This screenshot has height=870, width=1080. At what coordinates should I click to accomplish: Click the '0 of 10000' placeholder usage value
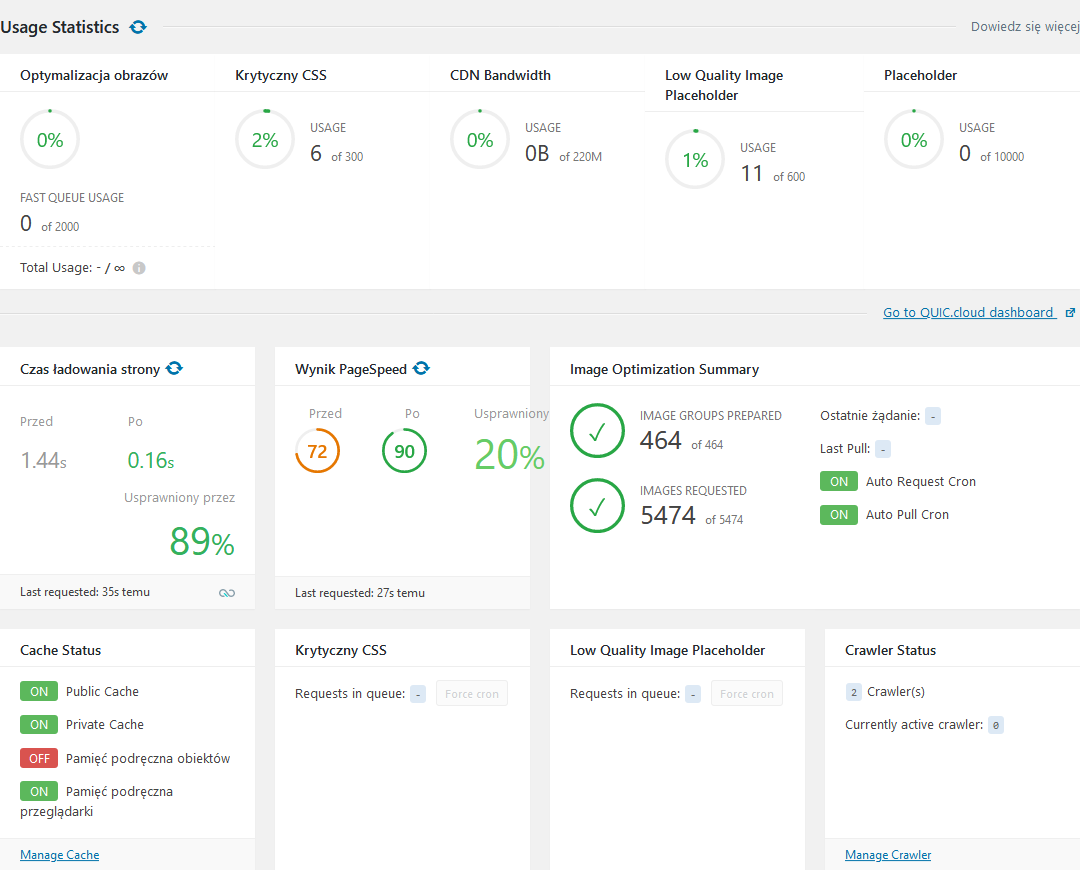992,154
